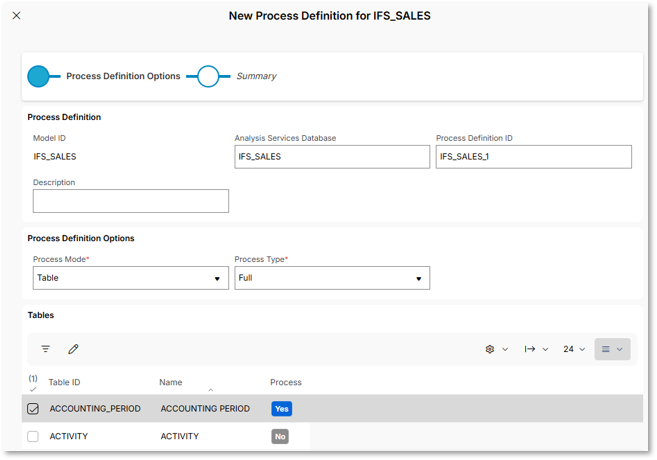Screen dimensions: 657x460
Task: Toggle the select-all rows checkmark header
Action: tap(33, 389)
